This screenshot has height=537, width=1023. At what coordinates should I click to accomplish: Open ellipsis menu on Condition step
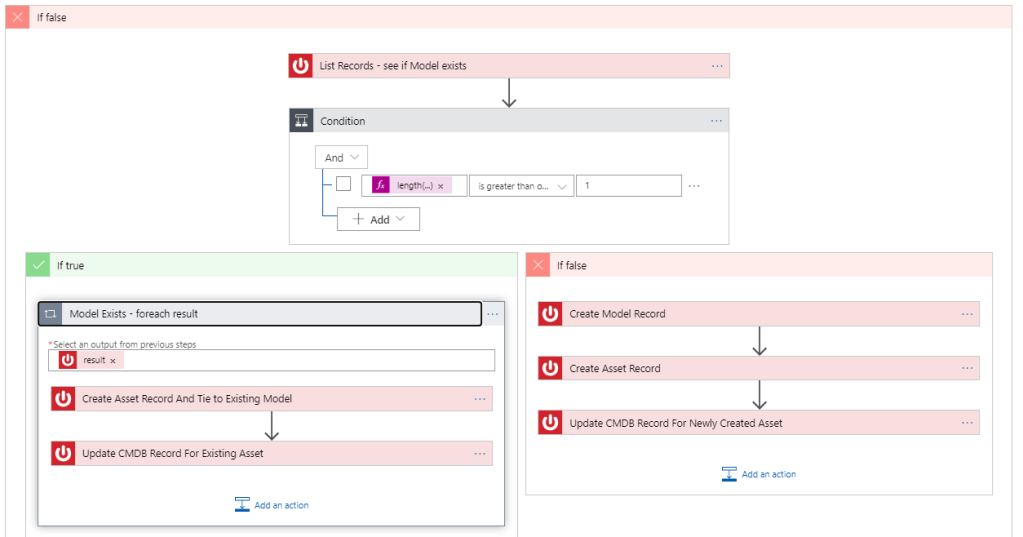pyautogui.click(x=716, y=121)
